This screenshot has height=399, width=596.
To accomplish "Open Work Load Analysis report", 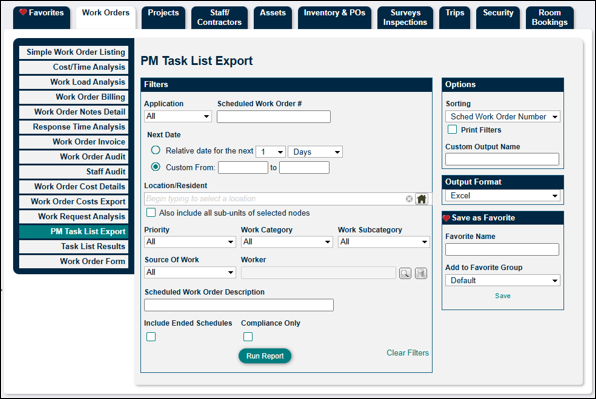I will point(74,82).
